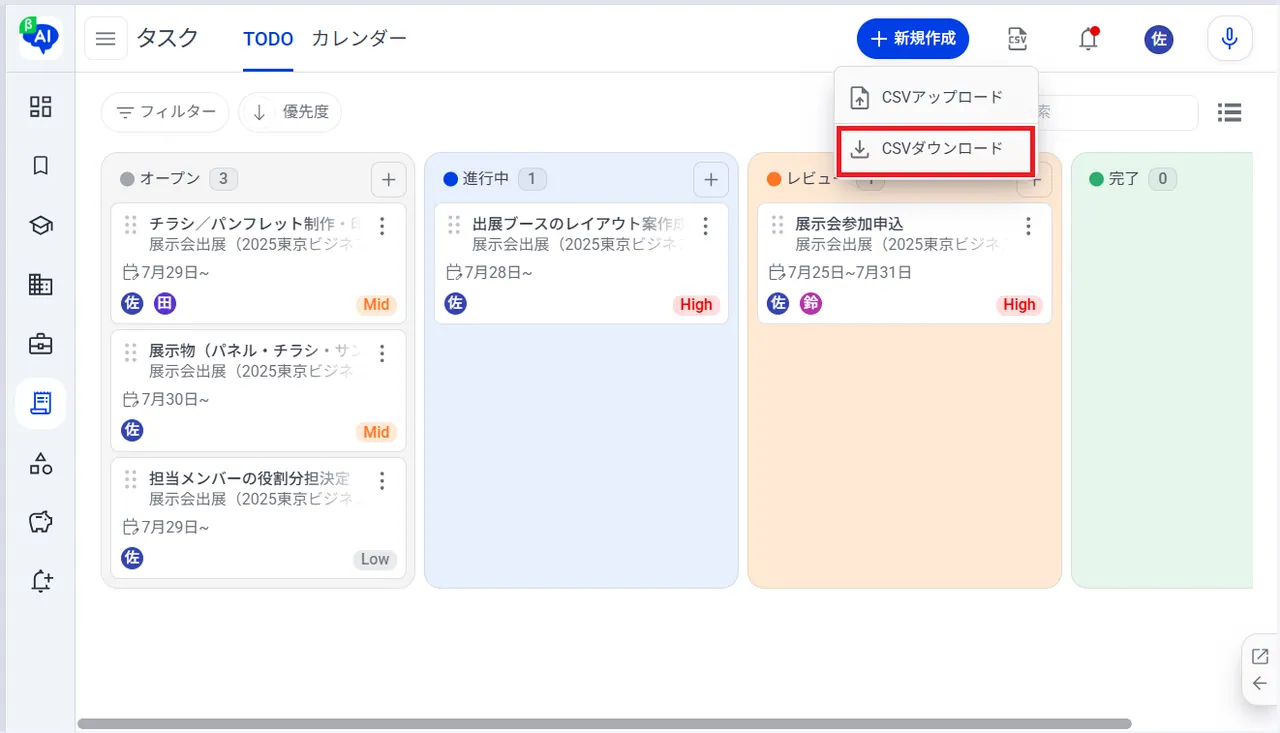1280x733 pixels.
Task: Click the Low priority badge
Action: coord(375,560)
